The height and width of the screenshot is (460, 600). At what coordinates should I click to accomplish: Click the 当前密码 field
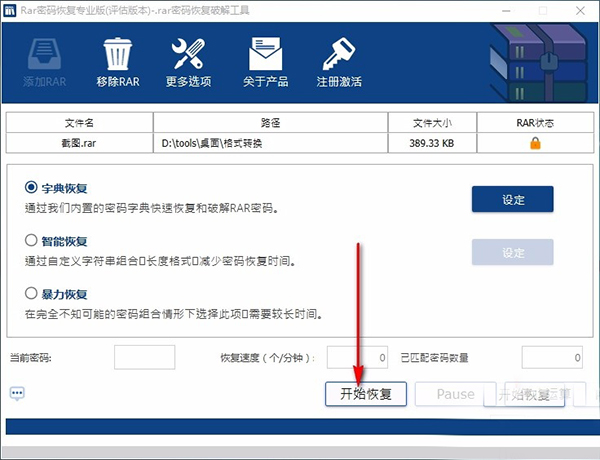pos(145,357)
